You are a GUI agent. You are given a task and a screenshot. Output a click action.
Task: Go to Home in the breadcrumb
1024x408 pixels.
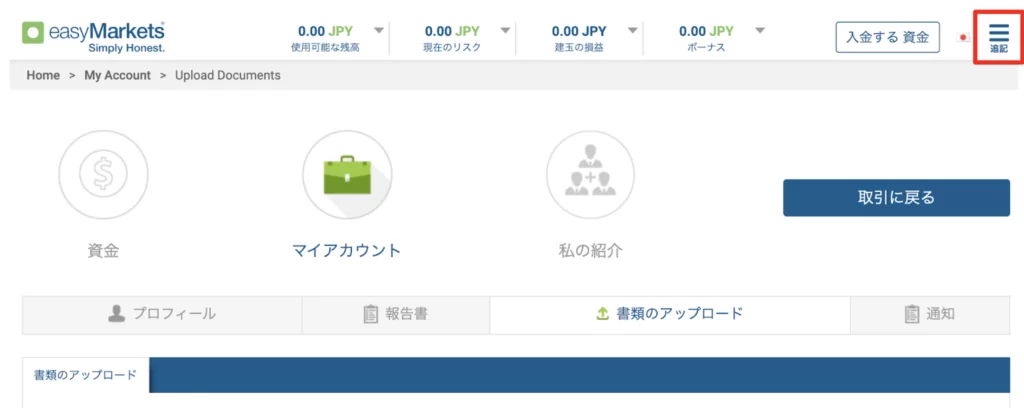coord(43,75)
